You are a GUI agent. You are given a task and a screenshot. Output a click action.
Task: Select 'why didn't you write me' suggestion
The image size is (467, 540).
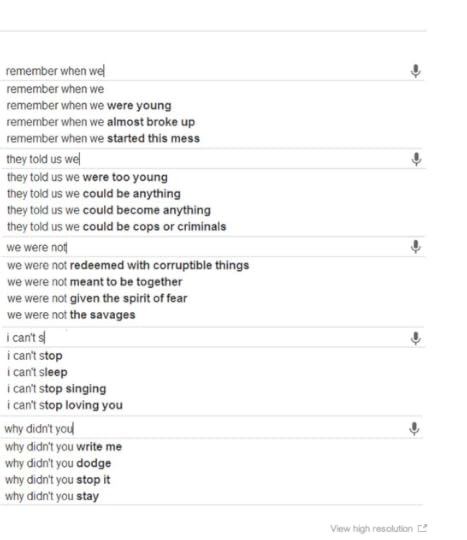(x=63, y=447)
